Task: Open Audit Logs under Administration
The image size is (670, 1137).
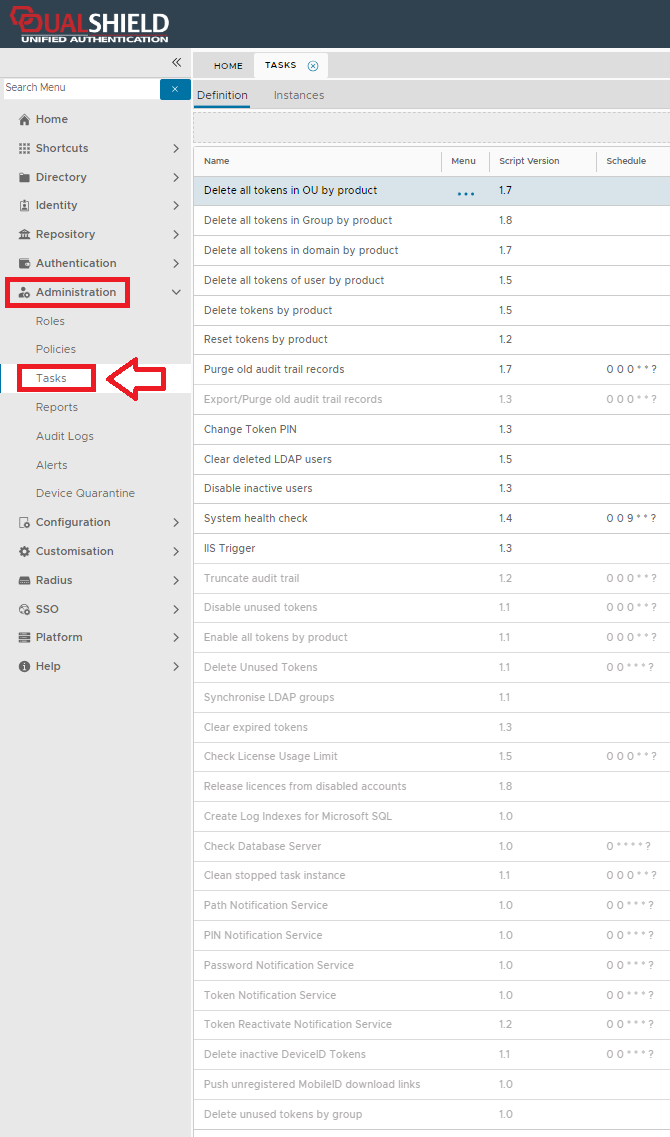Action: pos(65,437)
